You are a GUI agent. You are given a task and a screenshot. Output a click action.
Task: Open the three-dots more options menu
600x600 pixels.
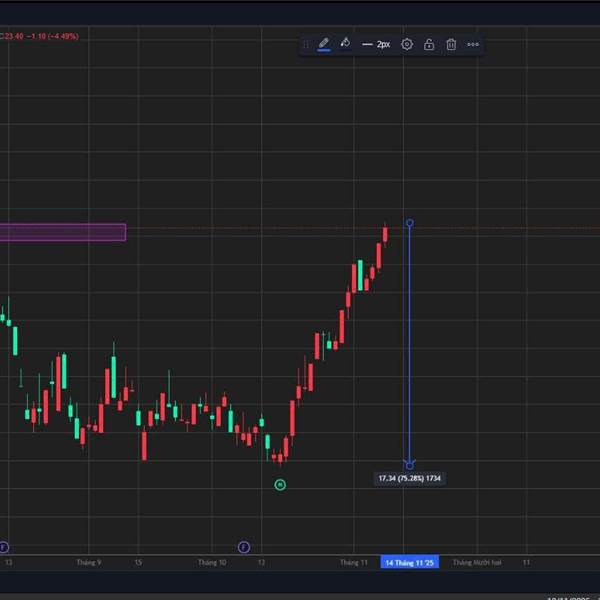(x=473, y=44)
